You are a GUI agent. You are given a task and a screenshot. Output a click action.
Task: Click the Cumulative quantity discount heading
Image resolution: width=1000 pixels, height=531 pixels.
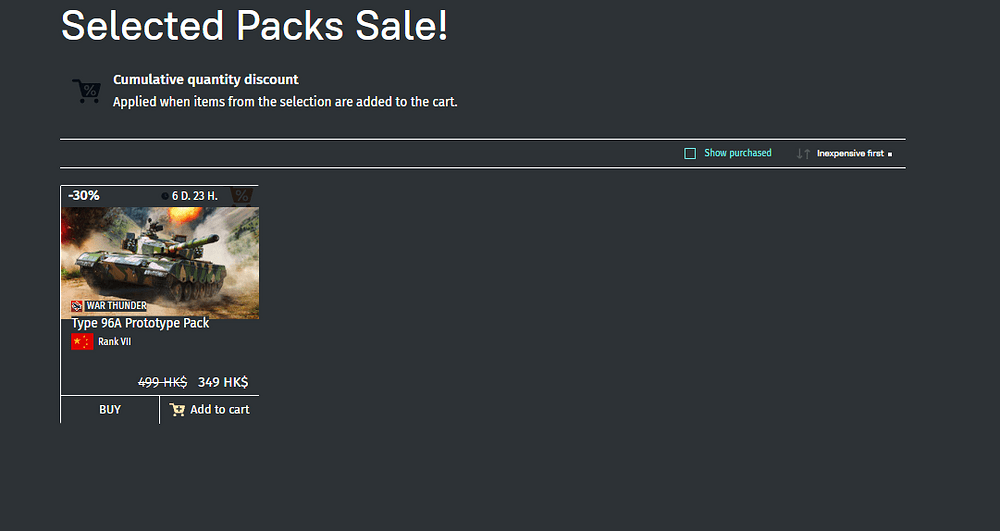pos(206,80)
